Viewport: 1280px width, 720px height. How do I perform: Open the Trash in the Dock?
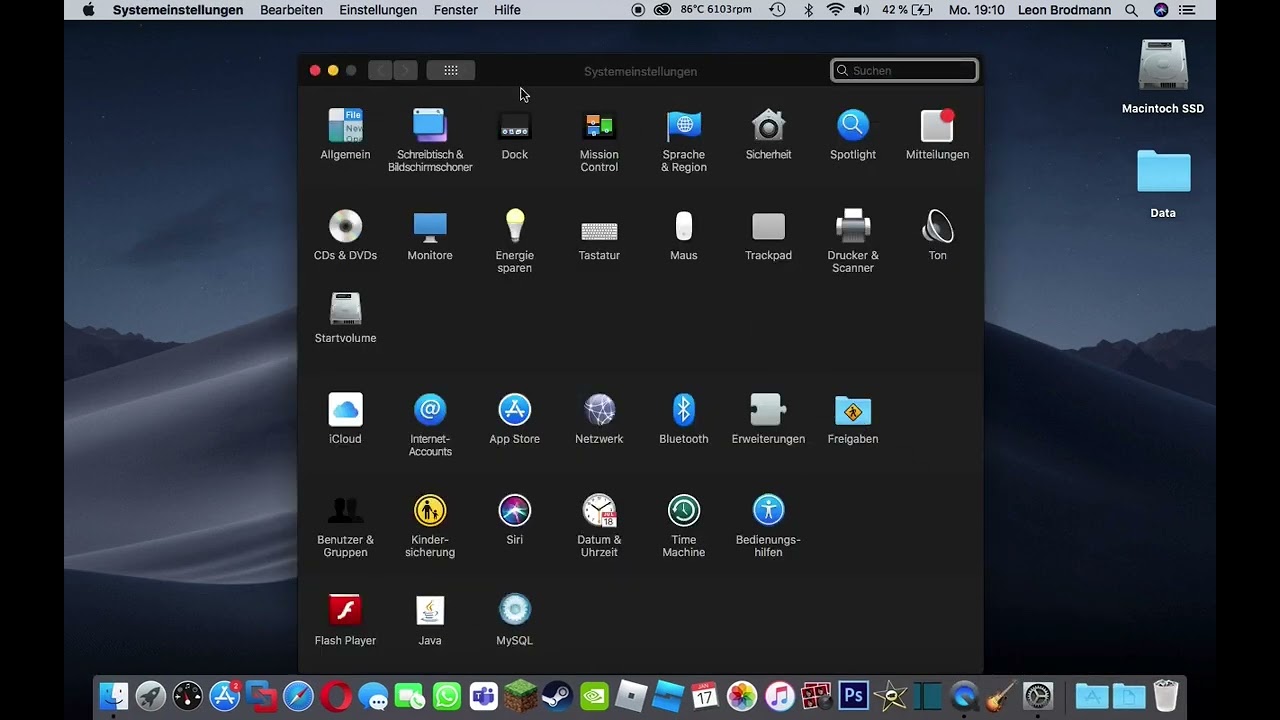point(1166,696)
